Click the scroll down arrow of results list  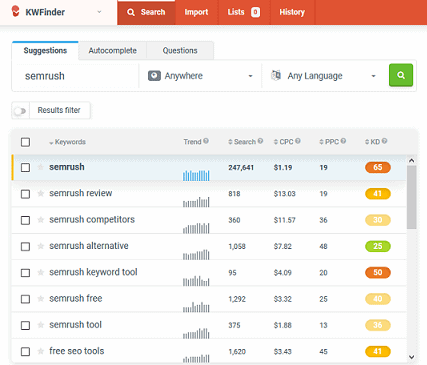point(412,357)
